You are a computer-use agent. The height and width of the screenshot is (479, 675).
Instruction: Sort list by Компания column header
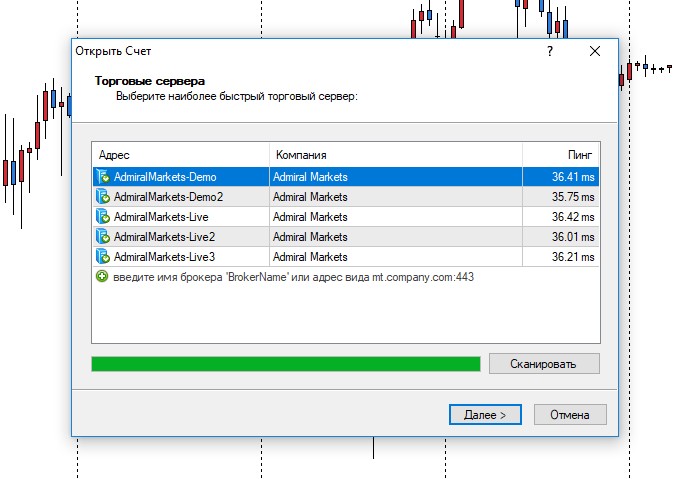(396, 155)
